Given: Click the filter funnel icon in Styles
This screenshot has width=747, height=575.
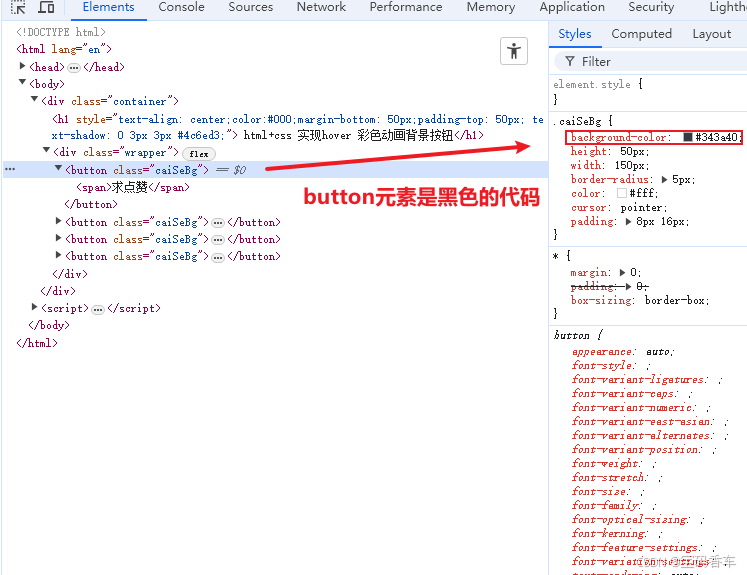Looking at the screenshot, I should pos(569,61).
